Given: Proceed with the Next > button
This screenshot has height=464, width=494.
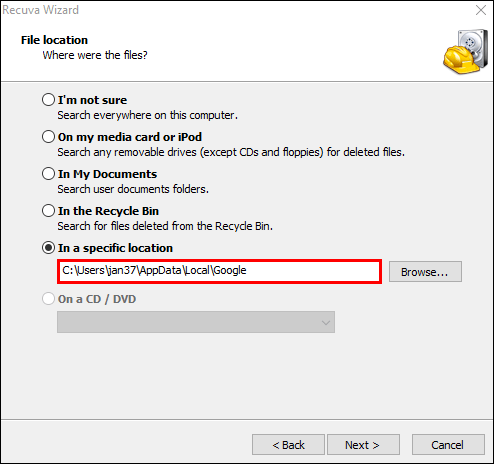Looking at the screenshot, I should click(363, 445).
